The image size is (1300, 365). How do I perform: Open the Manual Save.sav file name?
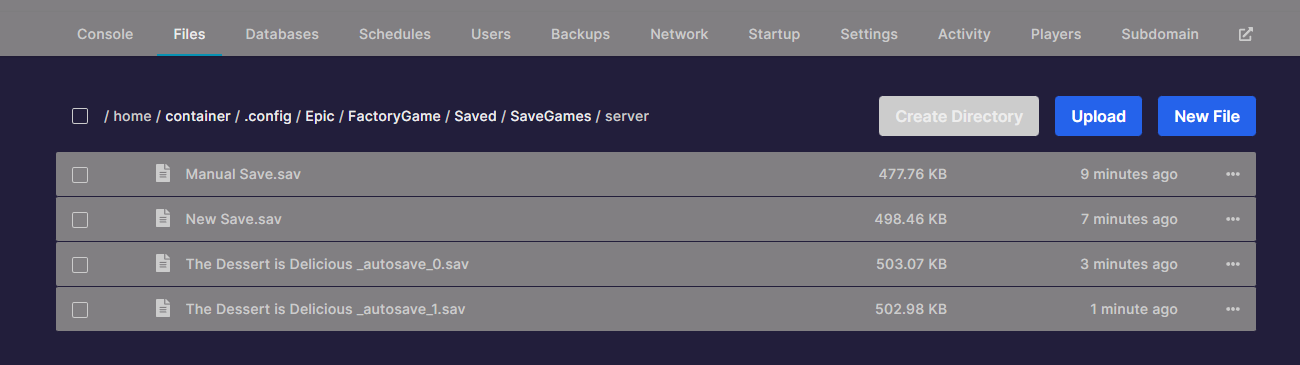point(243,174)
